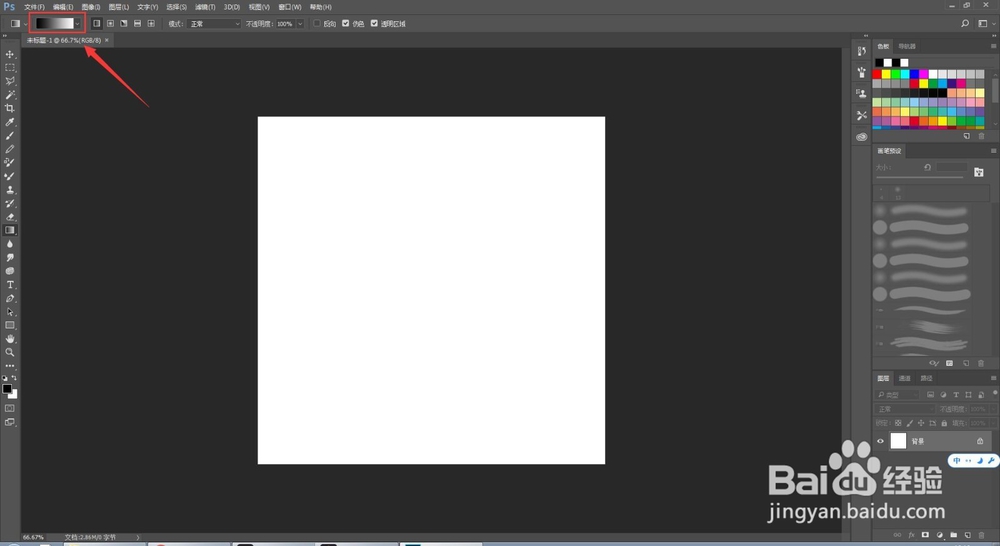Select the Eyedropper tool
This screenshot has height=546, width=1000.
pyautogui.click(x=10, y=122)
